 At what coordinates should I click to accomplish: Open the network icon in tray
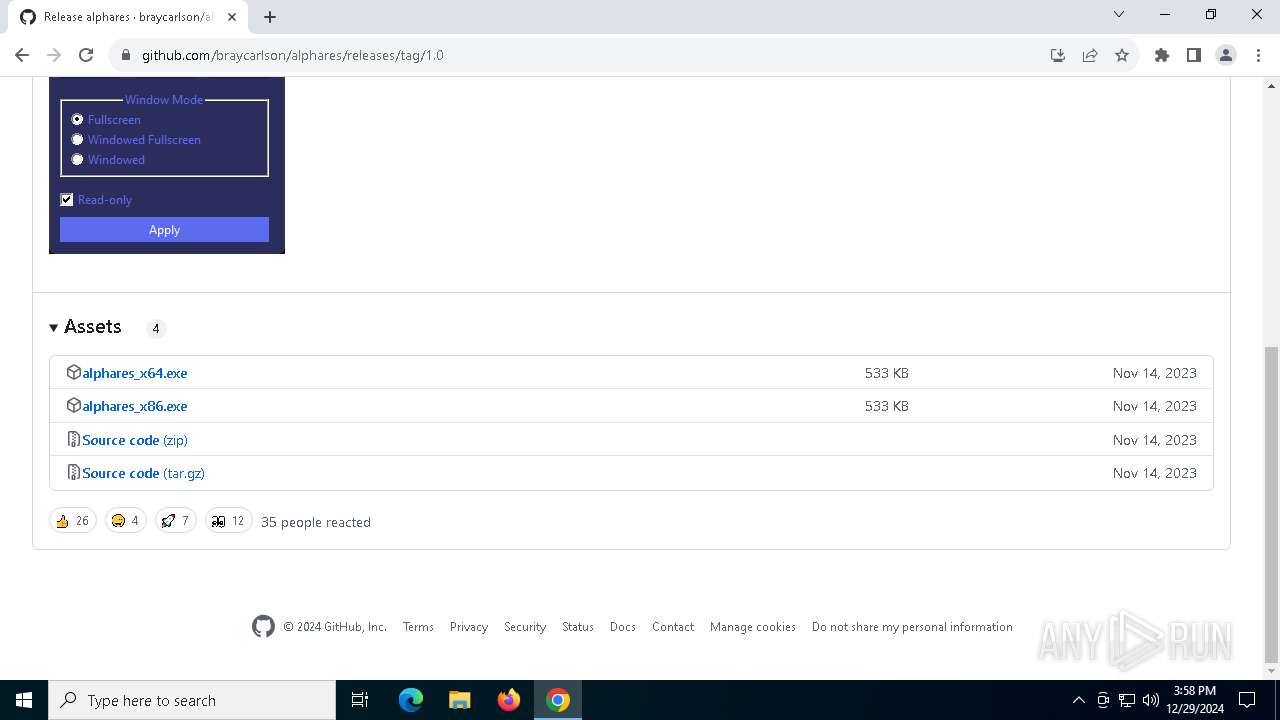tap(1127, 700)
